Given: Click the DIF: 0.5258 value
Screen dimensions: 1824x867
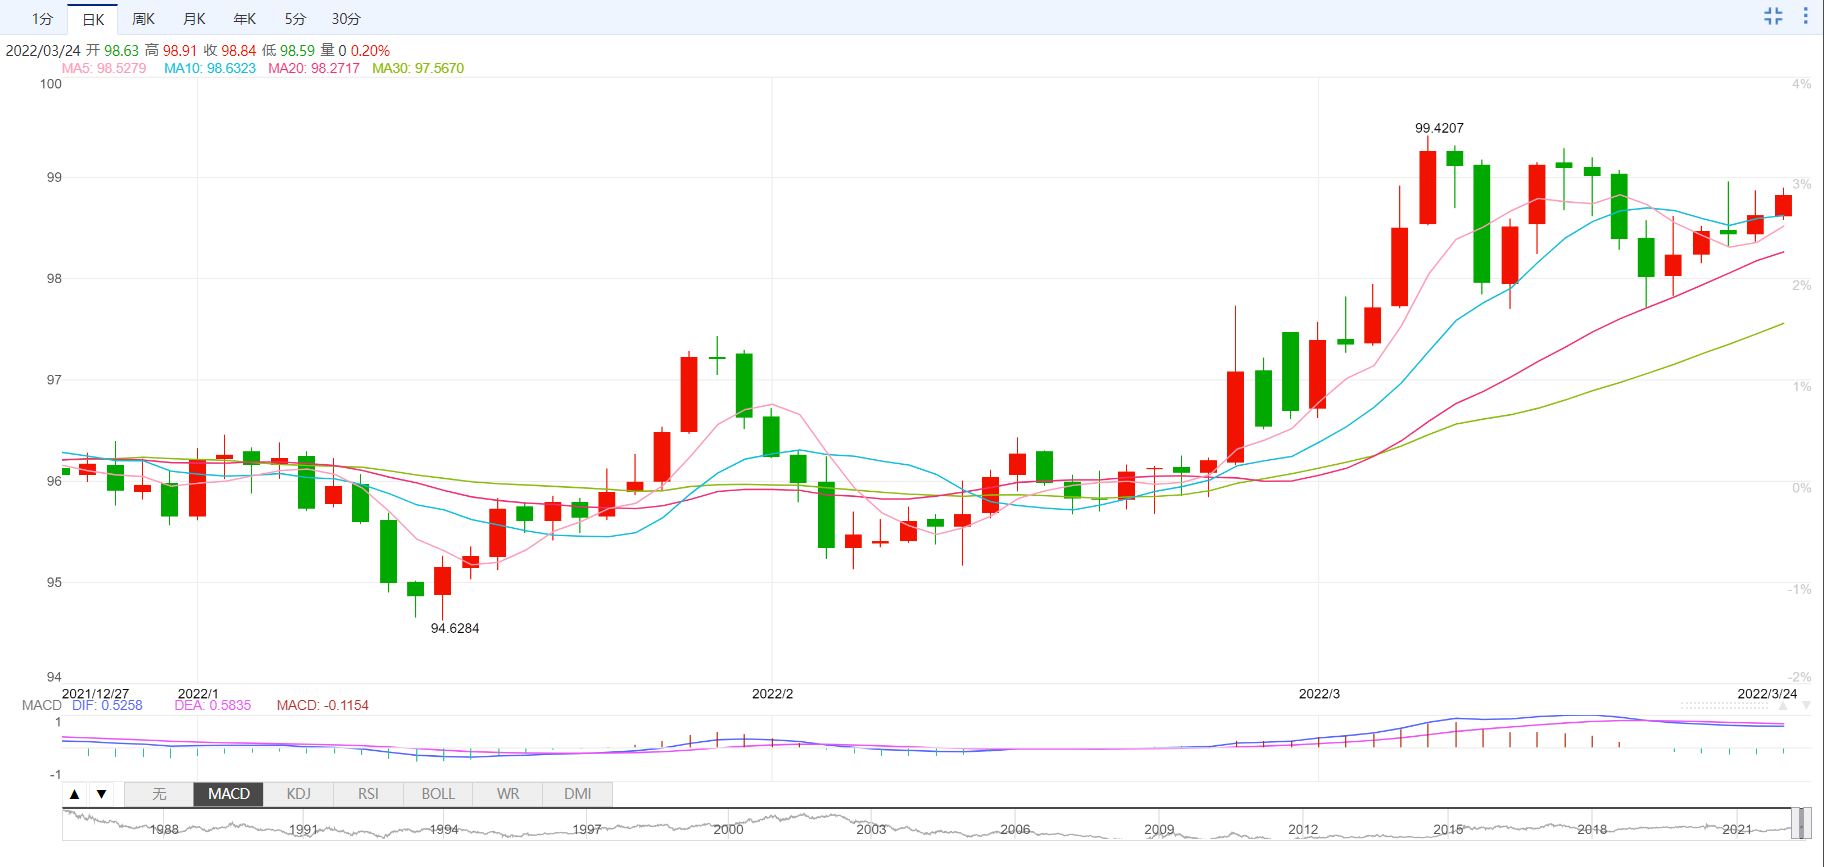Looking at the screenshot, I should (107, 705).
